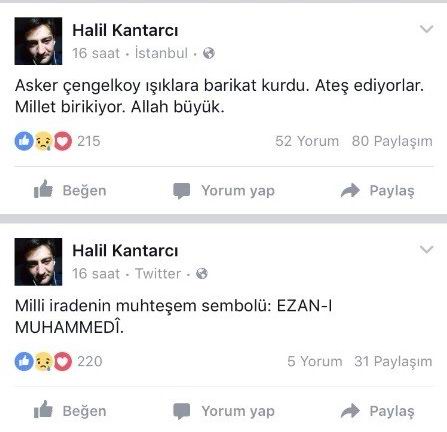Click the share arrow icon on the second post
The width and height of the screenshot is (447, 432).
point(350,411)
